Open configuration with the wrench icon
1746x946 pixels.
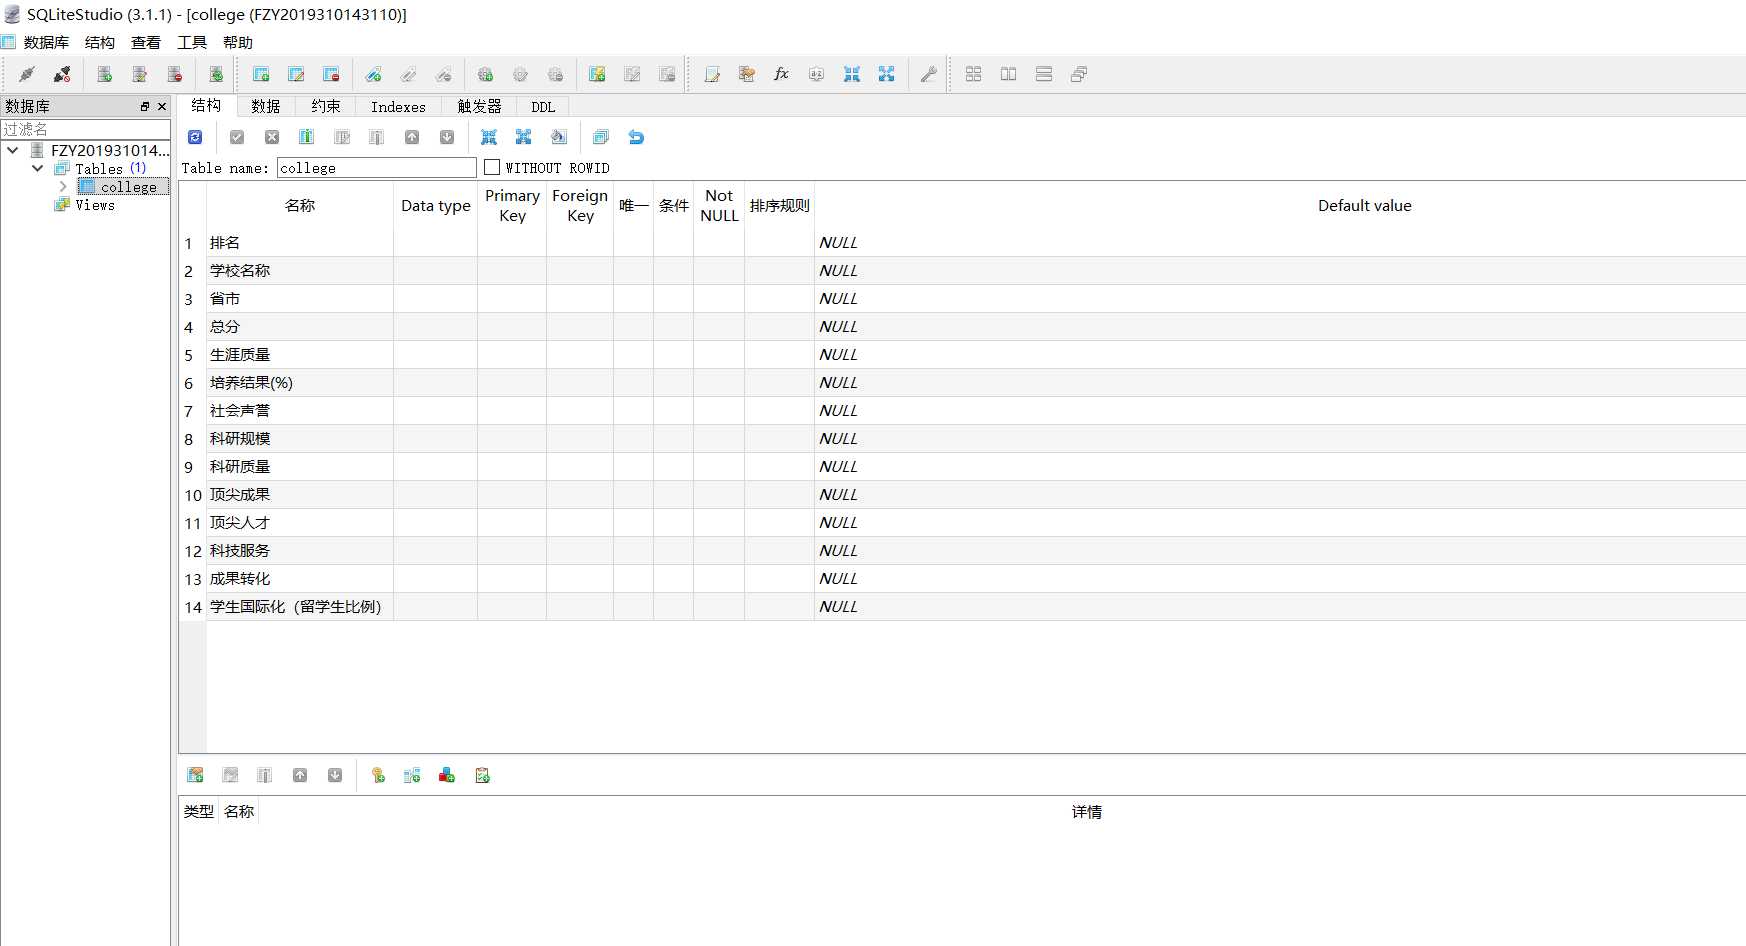coord(928,74)
